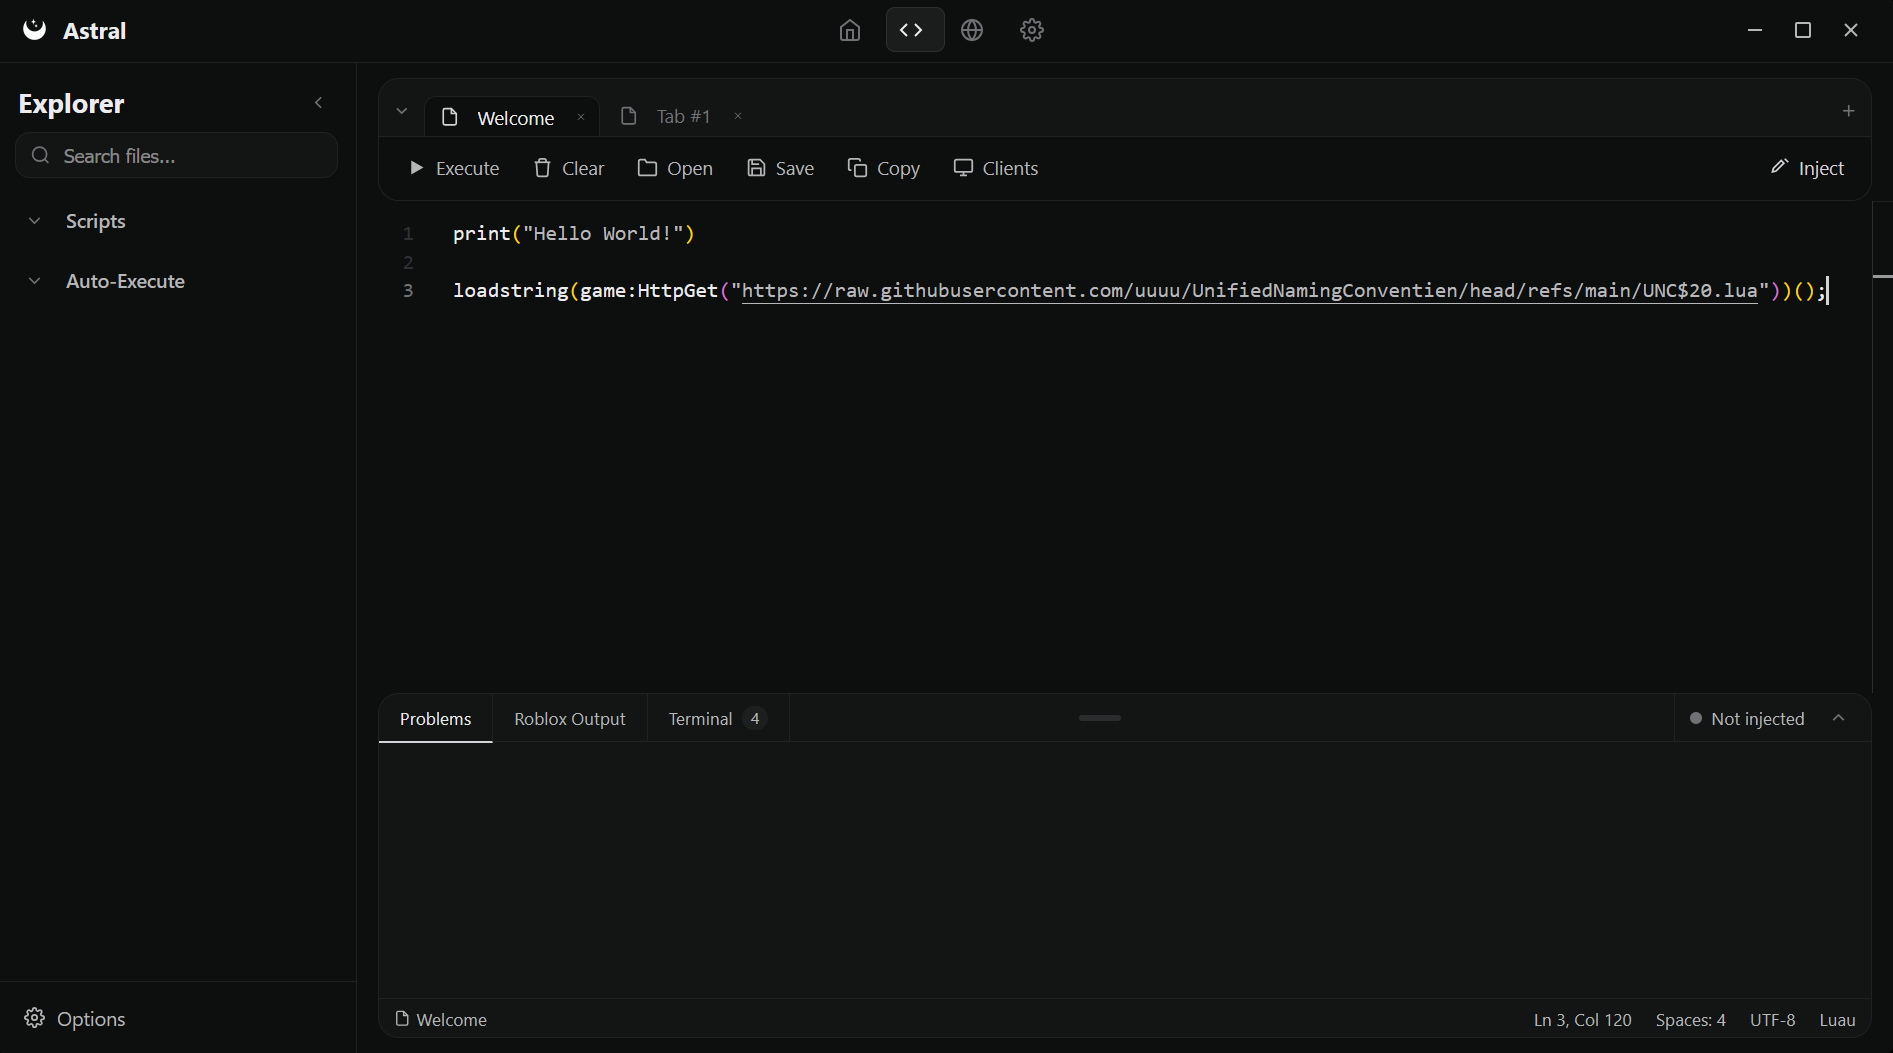This screenshot has height=1053, width=1893.
Task: Place cursor in print("Hello World!") line
Action: (x=573, y=233)
